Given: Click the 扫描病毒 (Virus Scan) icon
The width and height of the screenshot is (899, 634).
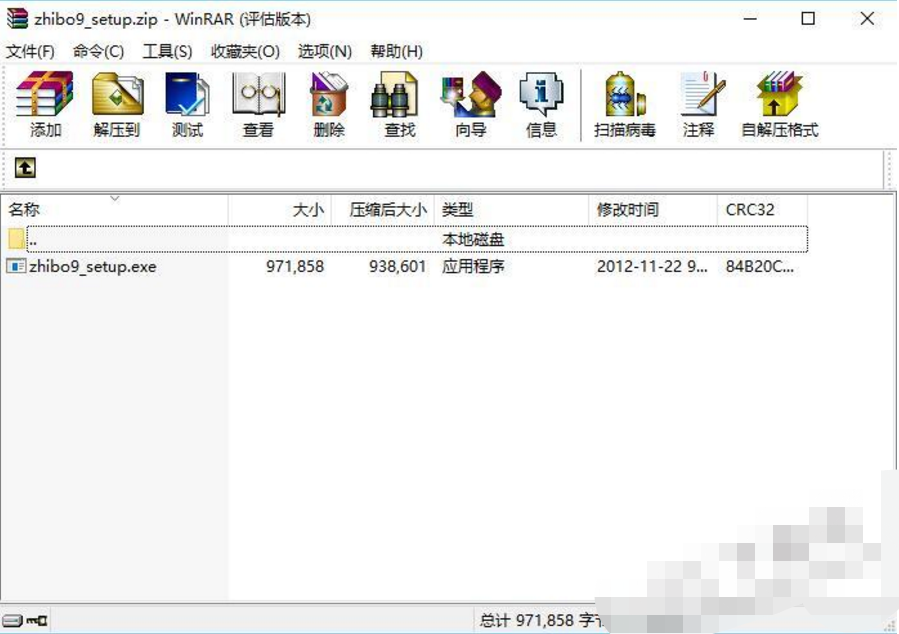Looking at the screenshot, I should [x=625, y=105].
